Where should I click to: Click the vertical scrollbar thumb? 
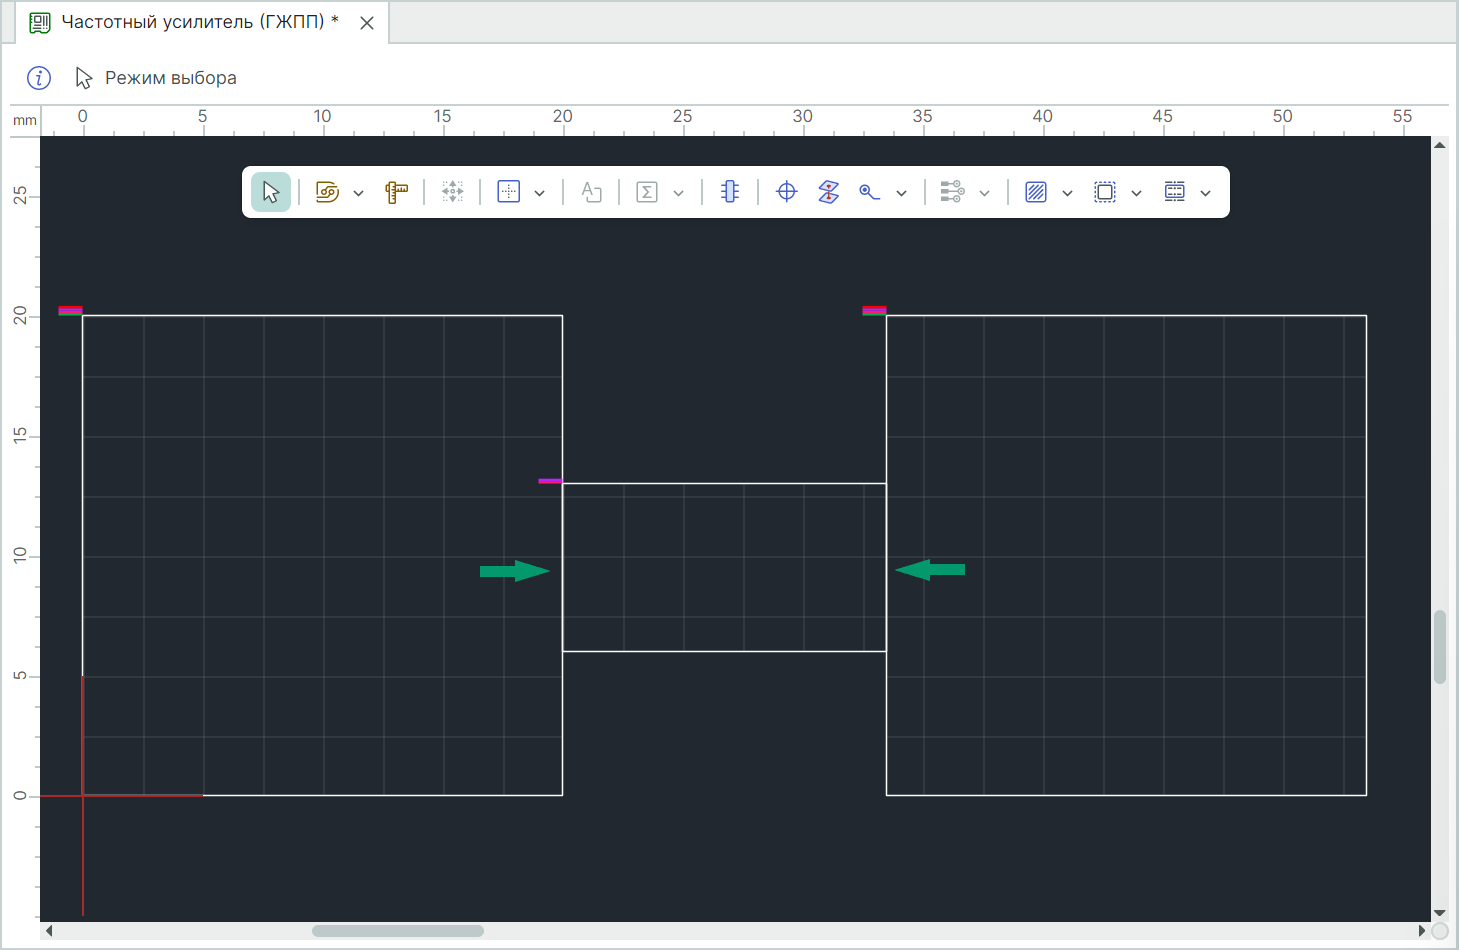[x=1440, y=646]
